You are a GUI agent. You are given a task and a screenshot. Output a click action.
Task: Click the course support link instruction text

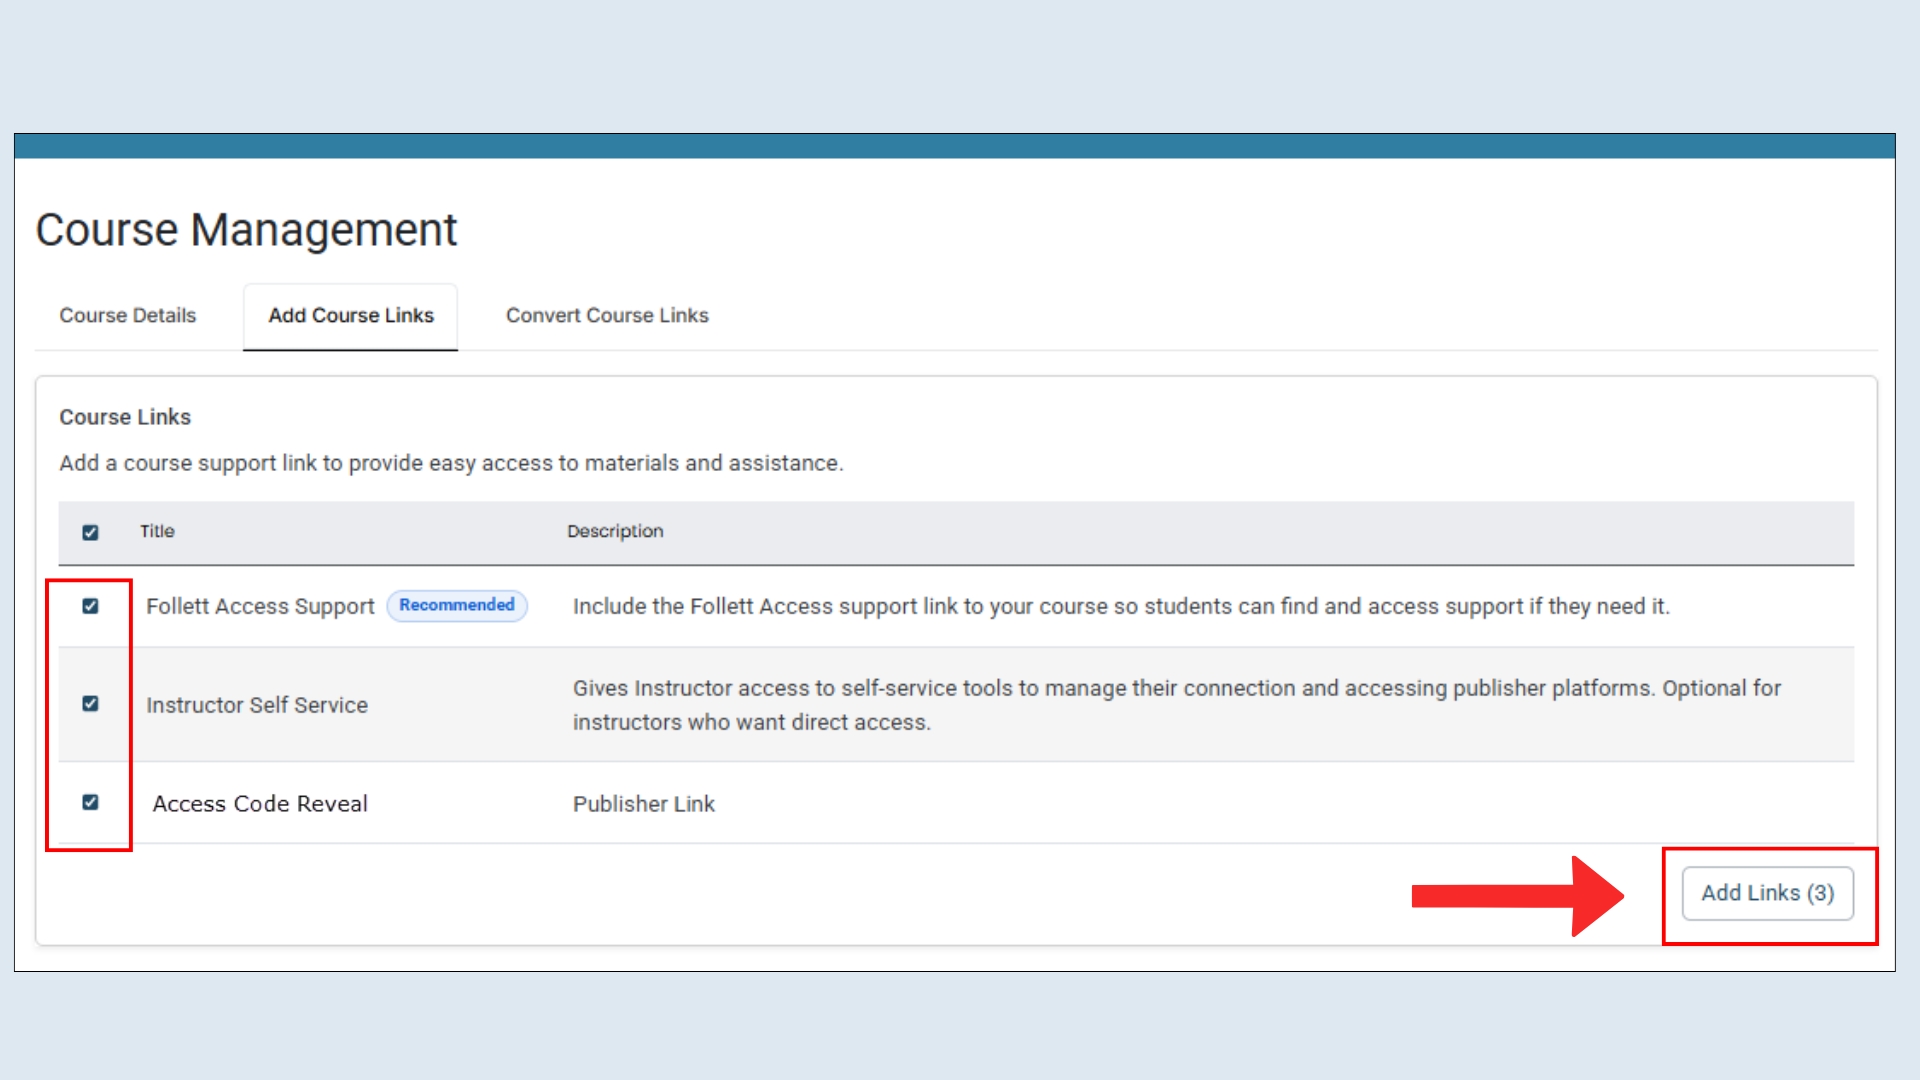pos(451,462)
